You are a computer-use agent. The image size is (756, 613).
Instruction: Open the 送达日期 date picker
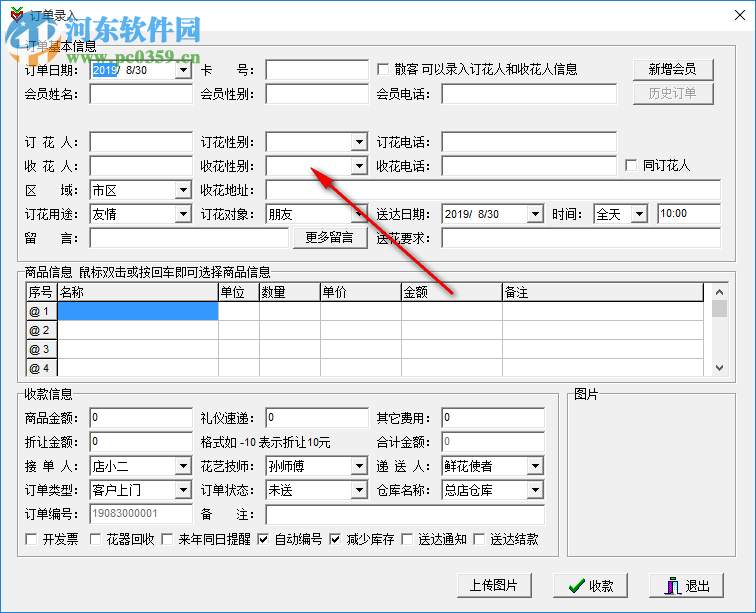coord(535,214)
